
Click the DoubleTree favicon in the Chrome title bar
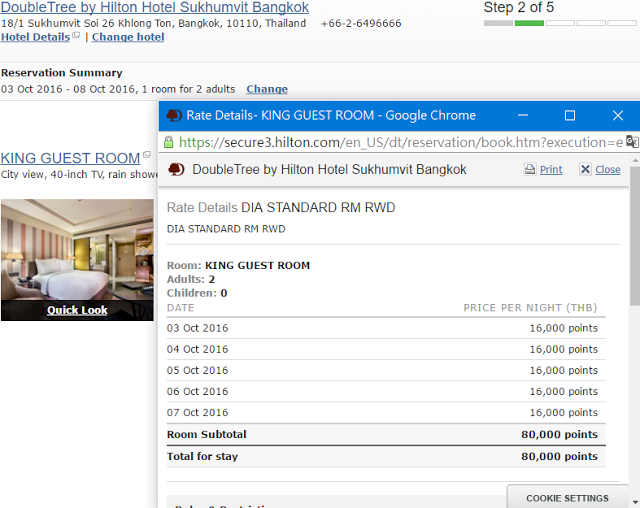click(x=174, y=115)
